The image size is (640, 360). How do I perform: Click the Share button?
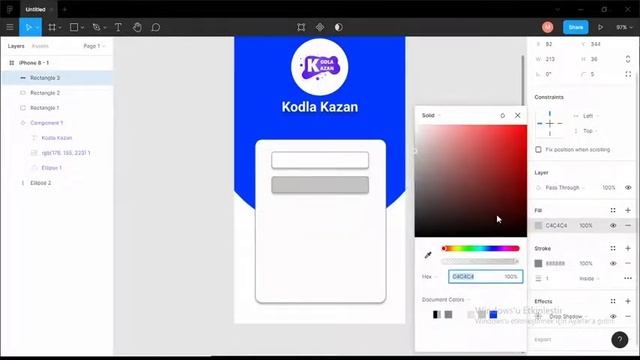(576, 27)
